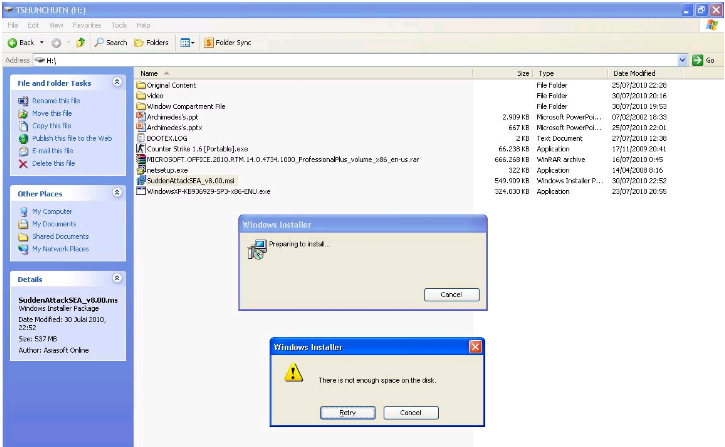Close the Windows Installer warning dialog

click(475, 347)
